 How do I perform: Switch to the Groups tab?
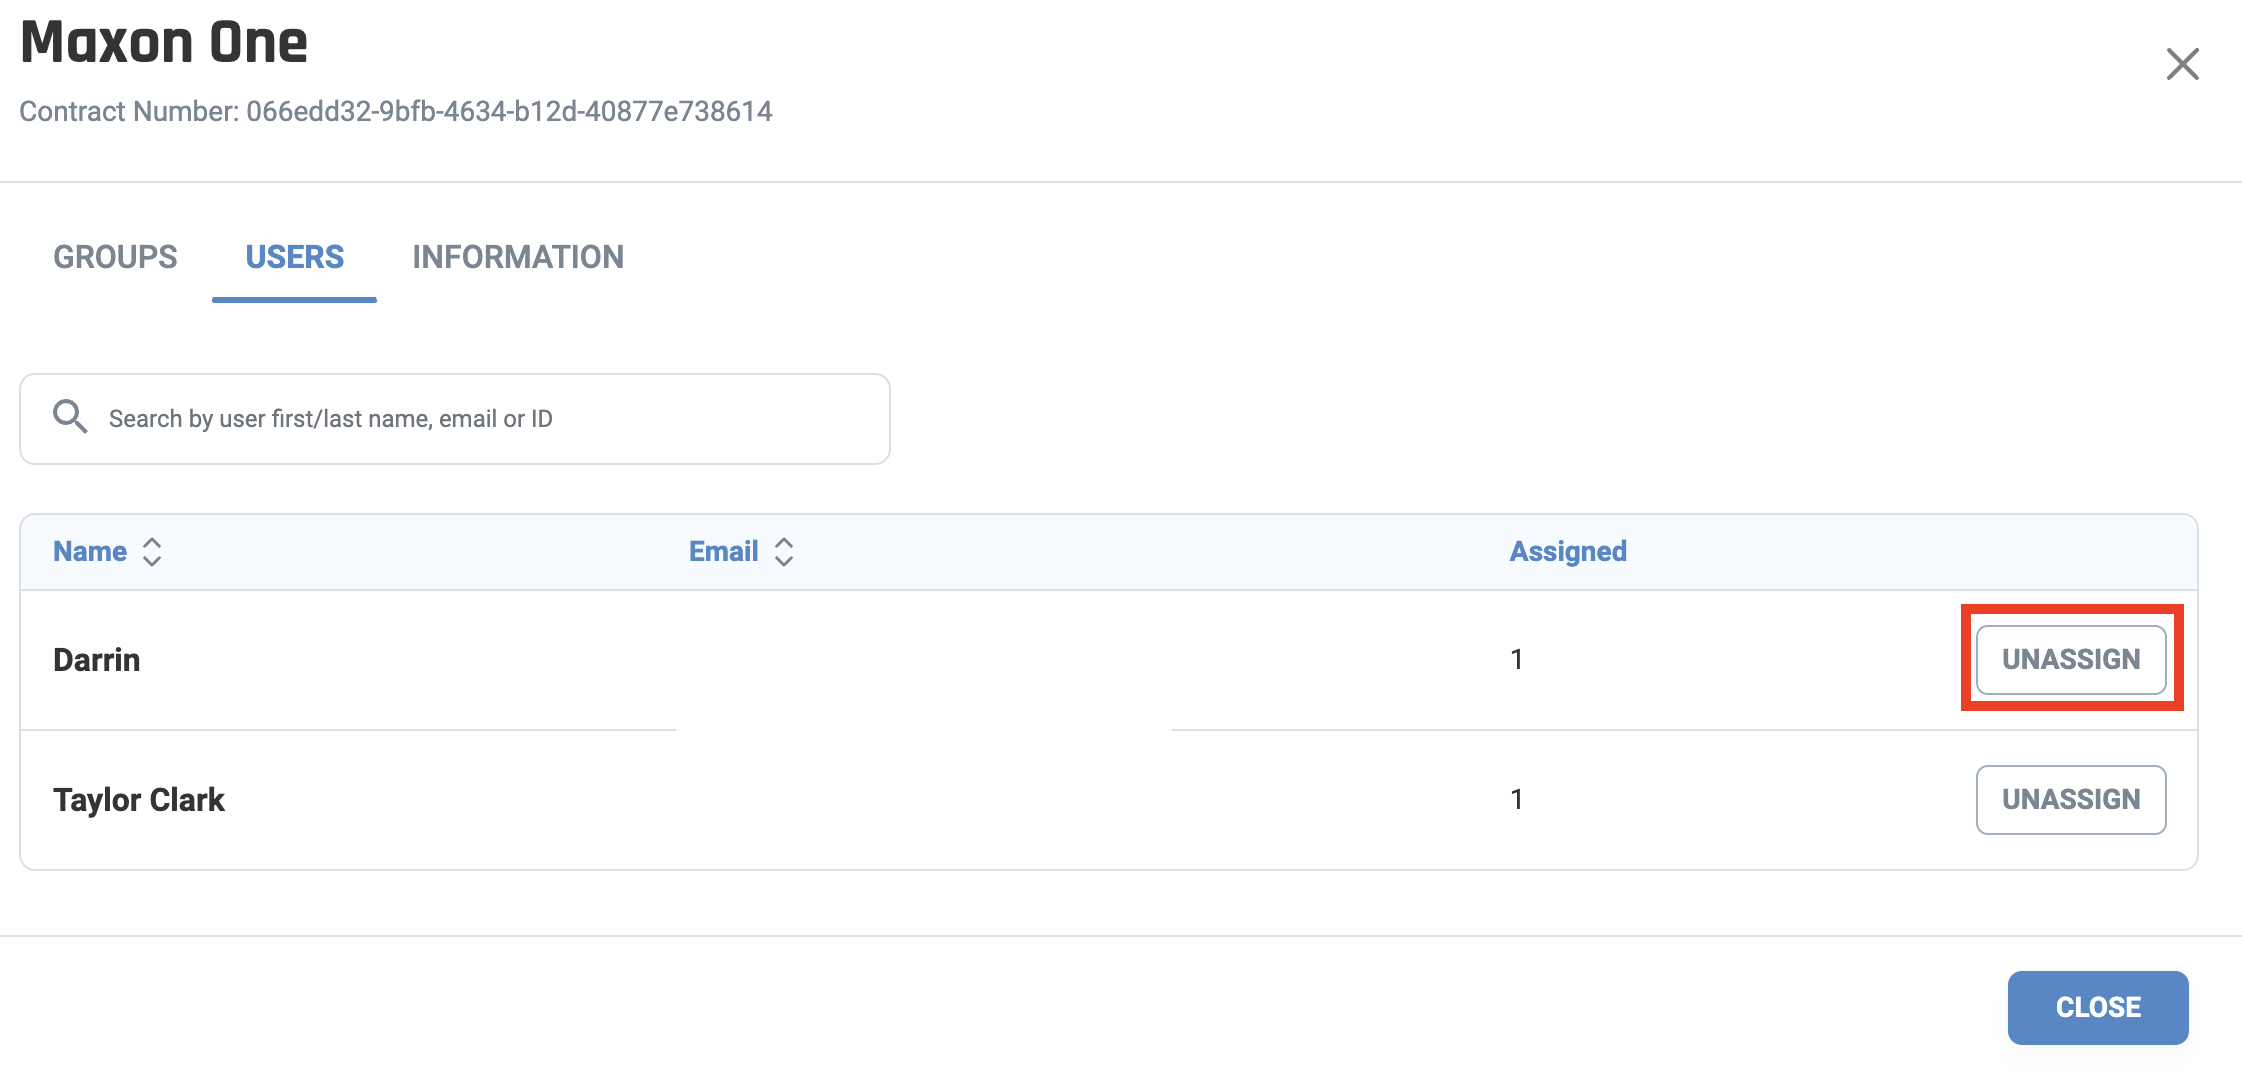(x=115, y=257)
